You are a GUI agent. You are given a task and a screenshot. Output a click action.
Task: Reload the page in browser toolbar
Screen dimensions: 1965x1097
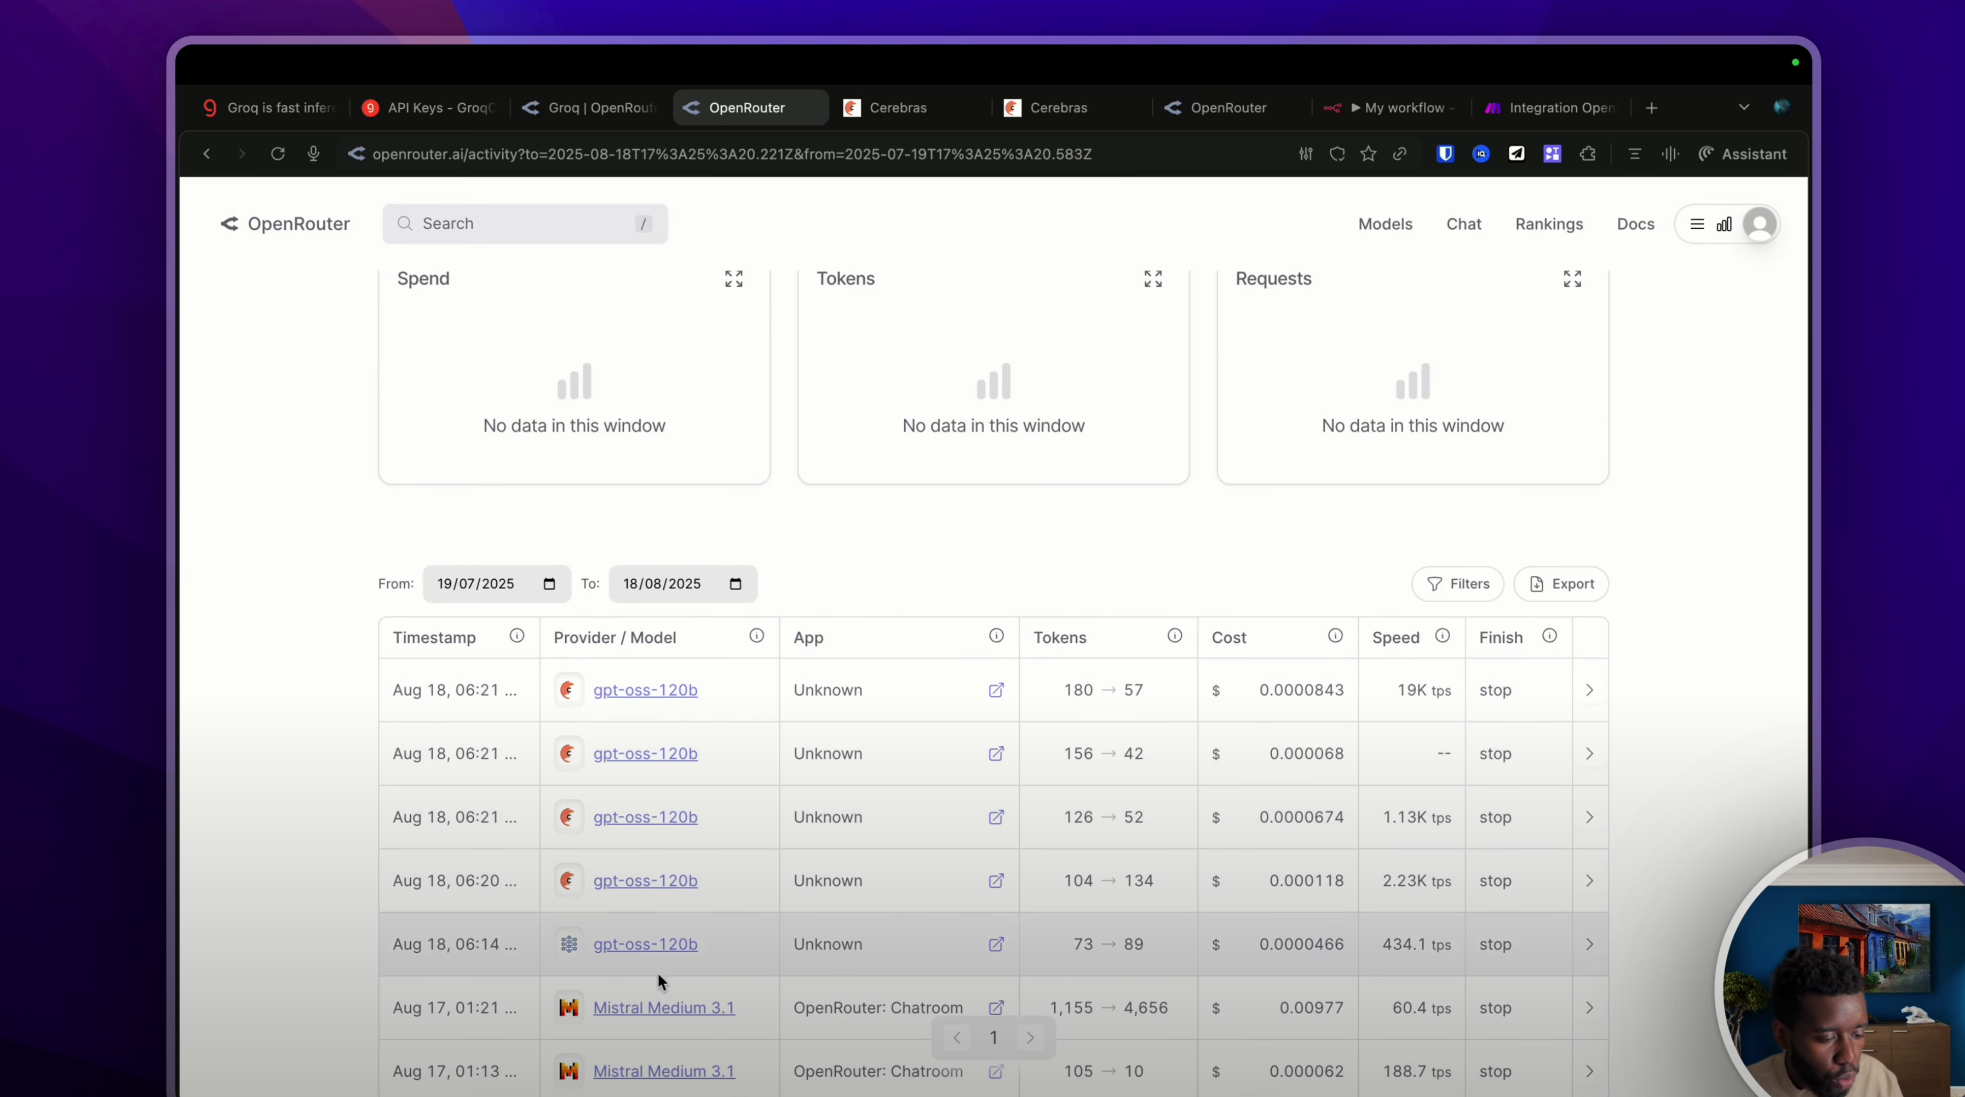tap(278, 154)
